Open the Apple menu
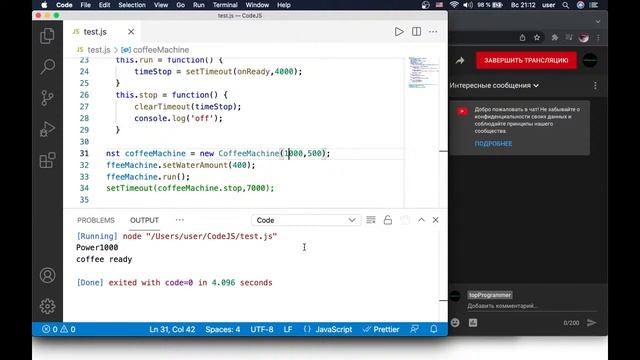This screenshot has width=640, height=360. 44,5
